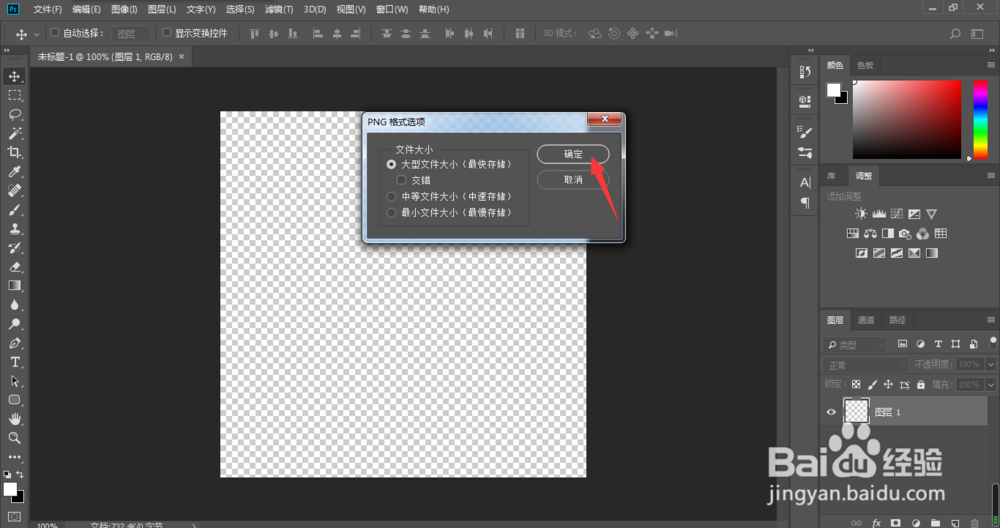Open the Layers panel flyout menu
This screenshot has height=528, width=1000.
coord(991,319)
